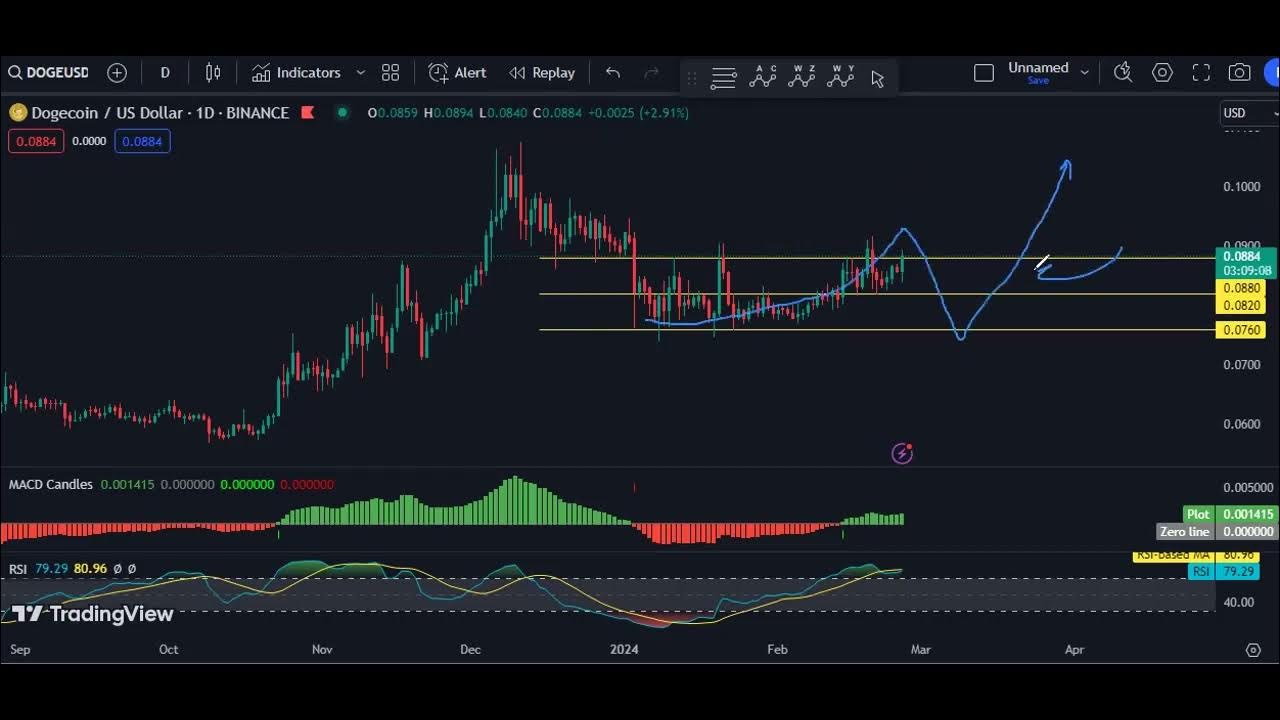Click the blue 0.0884 buy price button

pos(142,141)
